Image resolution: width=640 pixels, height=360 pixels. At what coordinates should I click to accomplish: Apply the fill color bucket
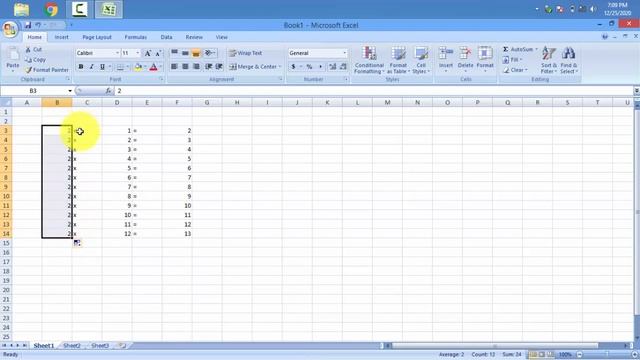click(x=138, y=67)
